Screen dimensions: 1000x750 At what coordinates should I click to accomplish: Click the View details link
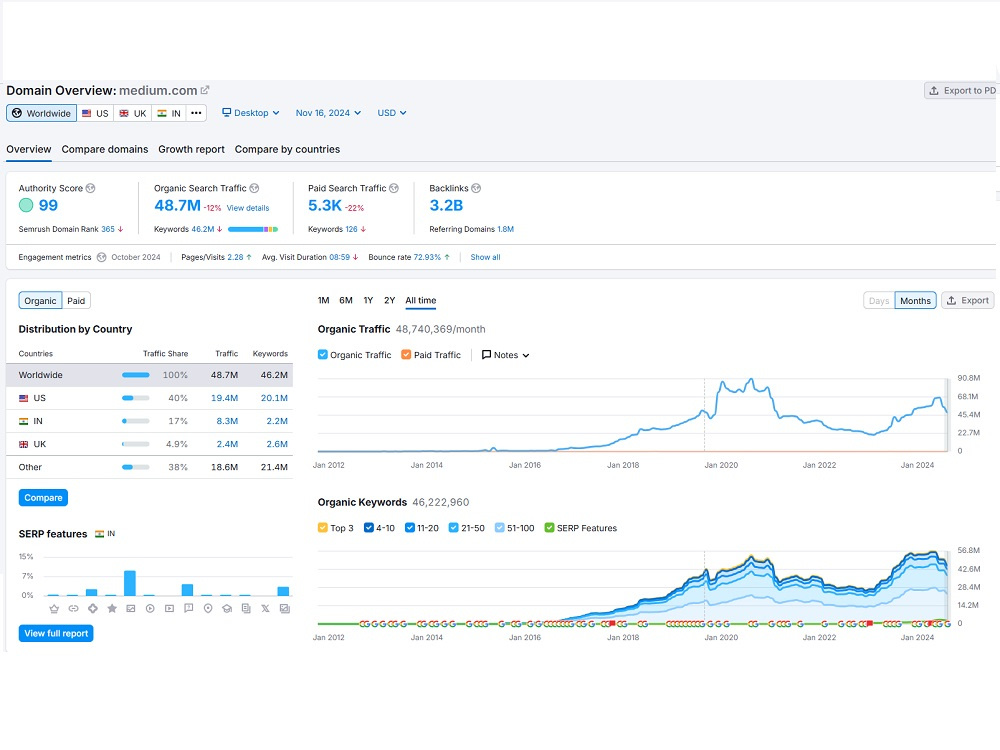[248, 208]
